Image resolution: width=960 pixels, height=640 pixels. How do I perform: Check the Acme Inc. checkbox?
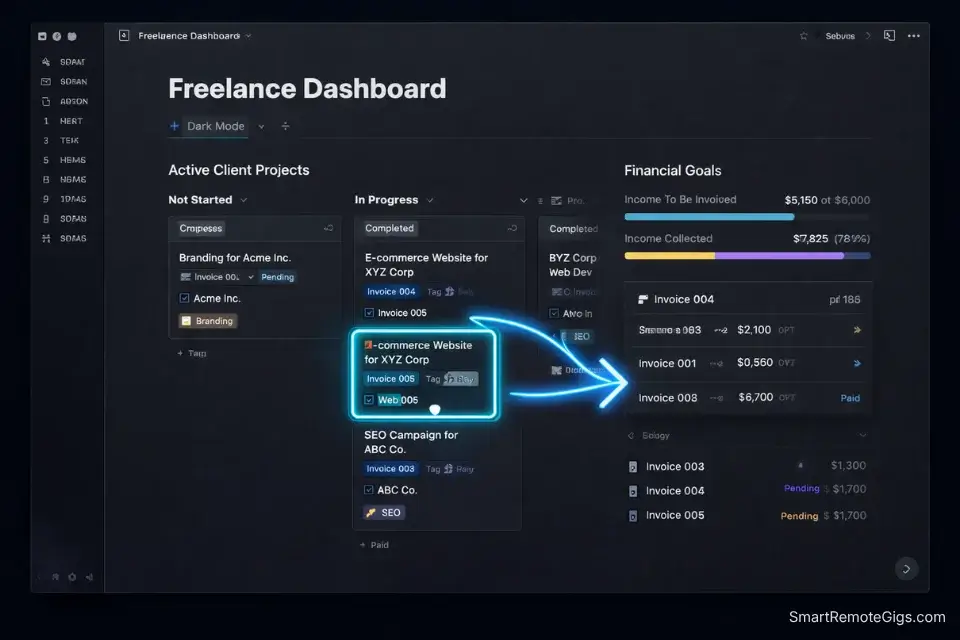(183, 298)
